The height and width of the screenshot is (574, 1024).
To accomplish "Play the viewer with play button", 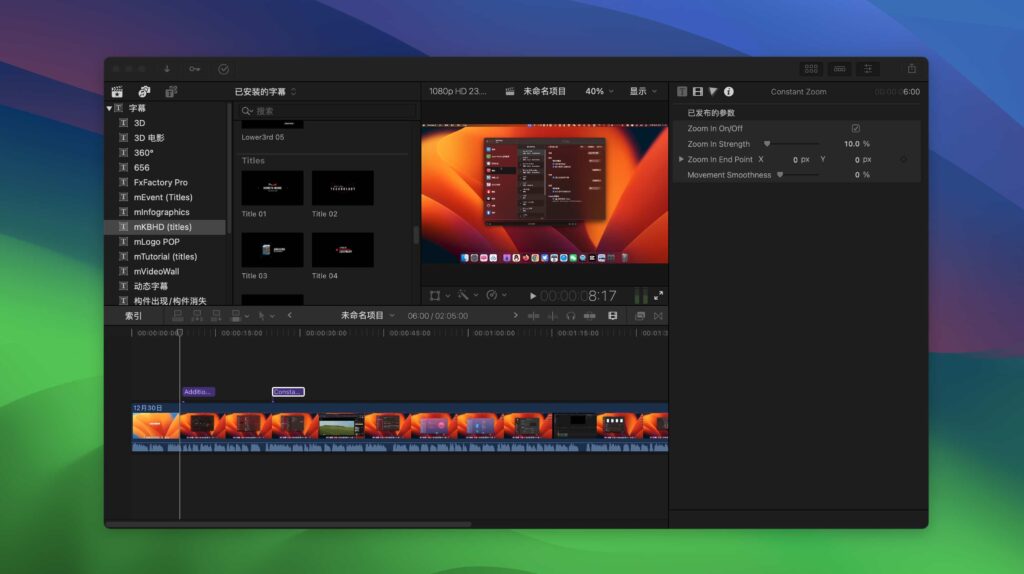I will point(533,296).
